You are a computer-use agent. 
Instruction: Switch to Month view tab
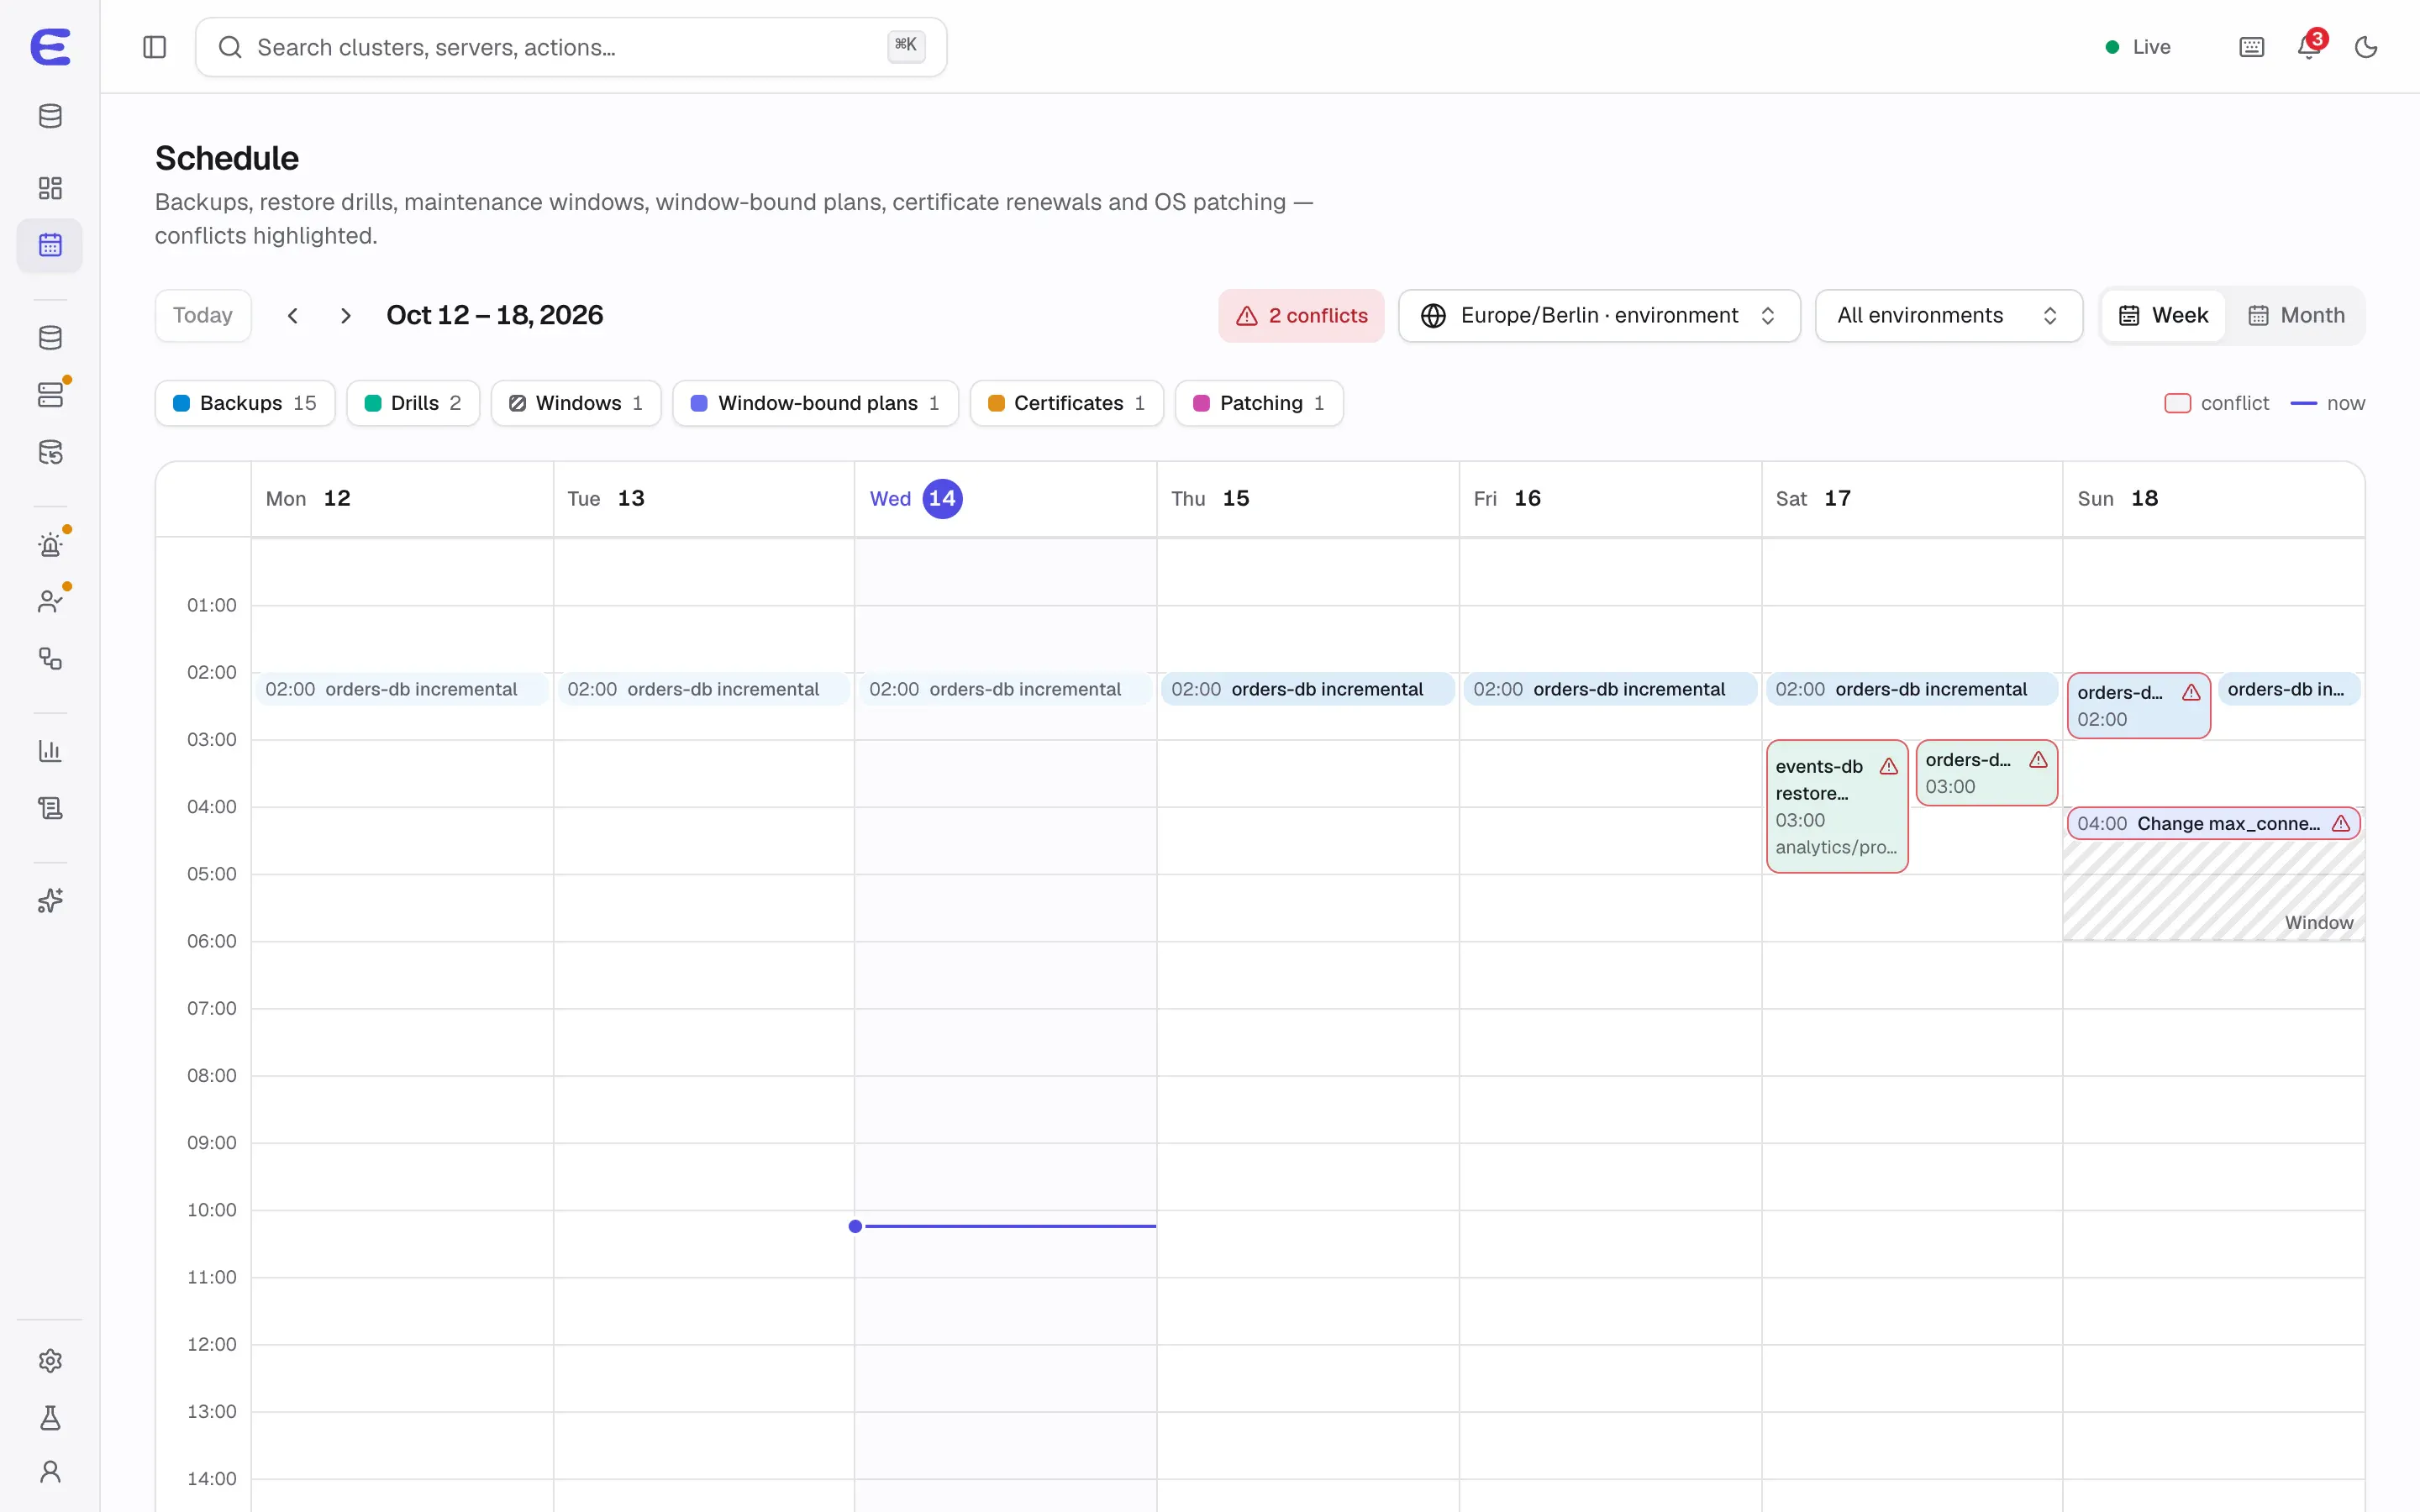pyautogui.click(x=2296, y=316)
